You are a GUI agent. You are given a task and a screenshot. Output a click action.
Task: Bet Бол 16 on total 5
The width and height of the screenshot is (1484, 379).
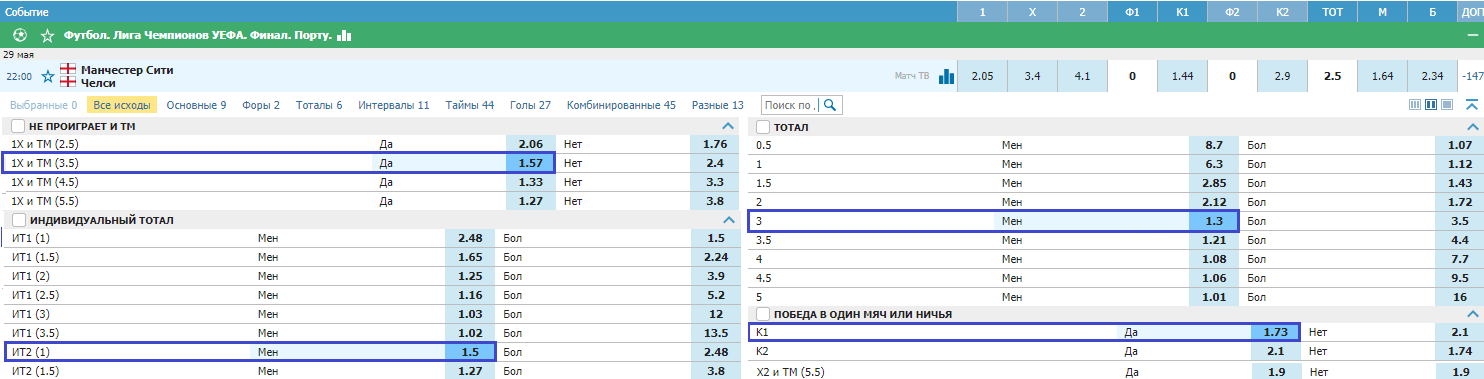(1459, 297)
